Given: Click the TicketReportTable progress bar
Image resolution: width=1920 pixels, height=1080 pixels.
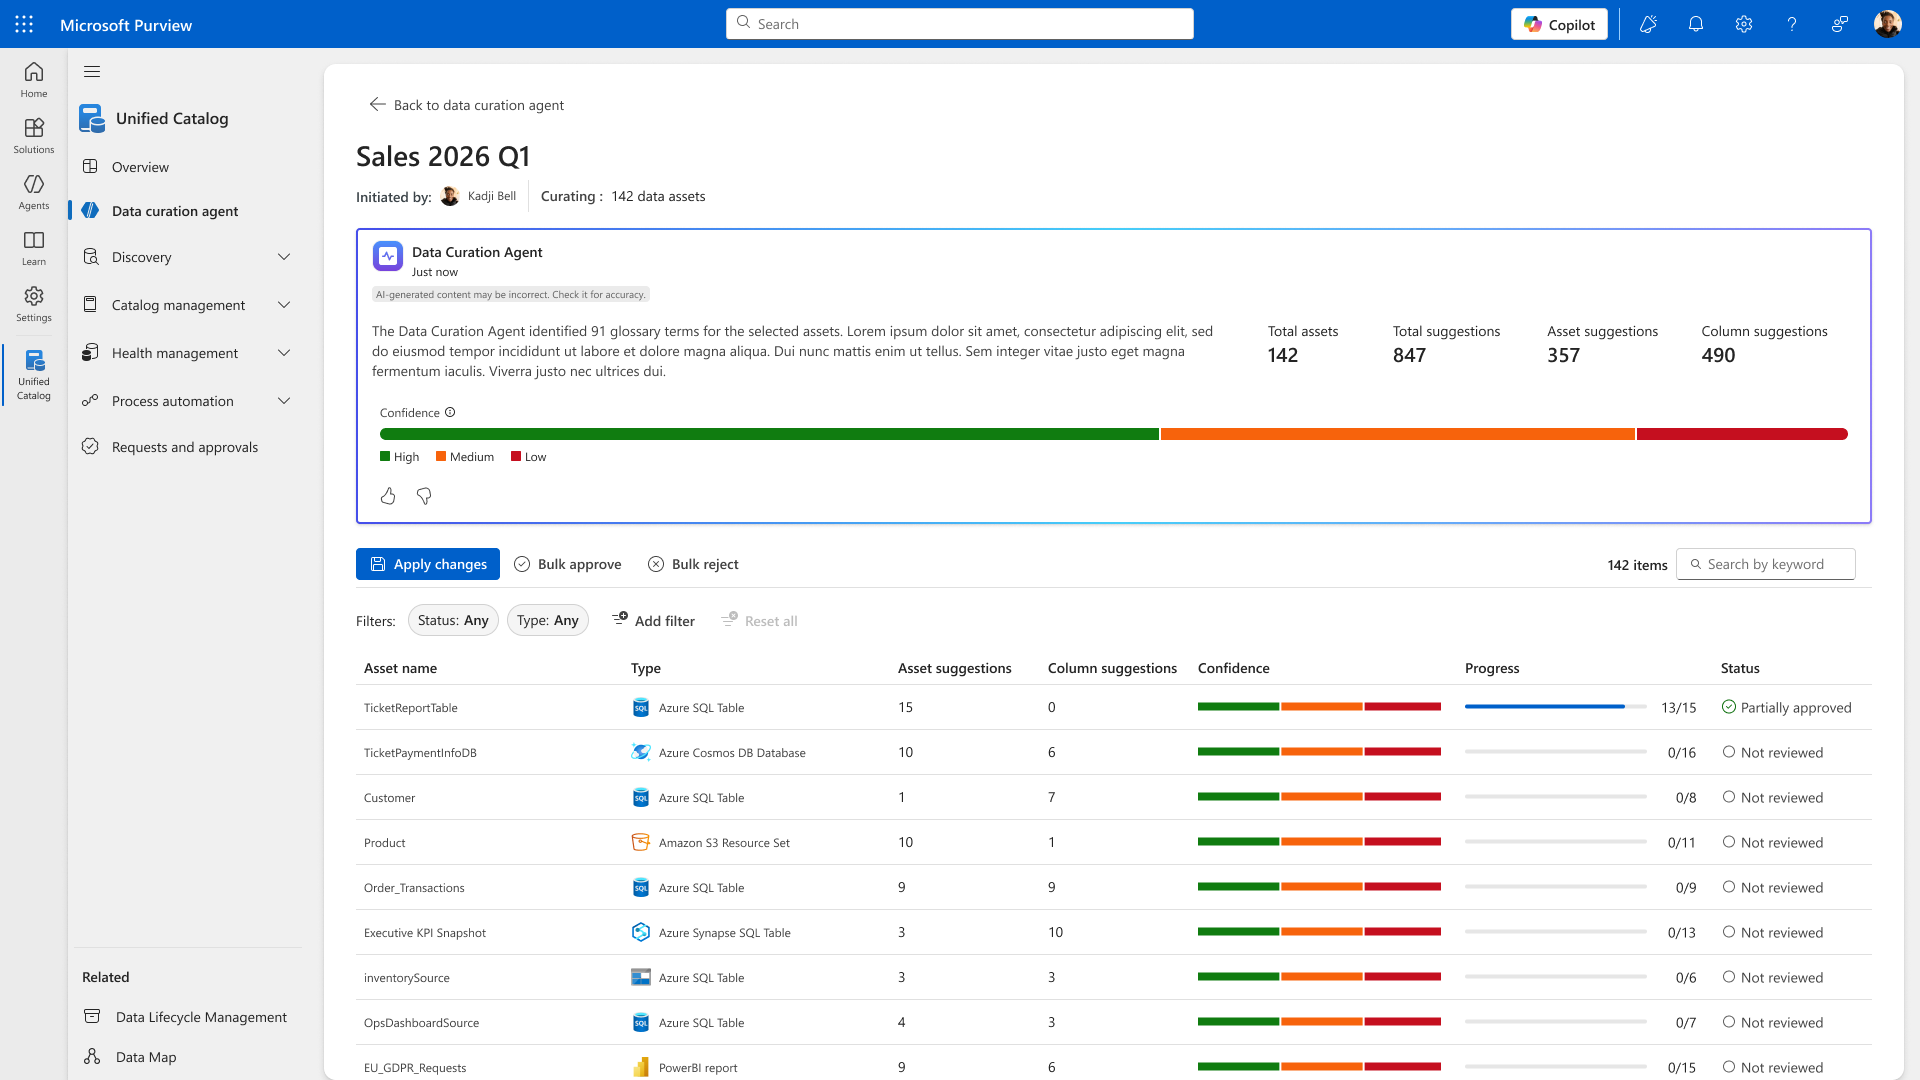Looking at the screenshot, I should [x=1555, y=707].
